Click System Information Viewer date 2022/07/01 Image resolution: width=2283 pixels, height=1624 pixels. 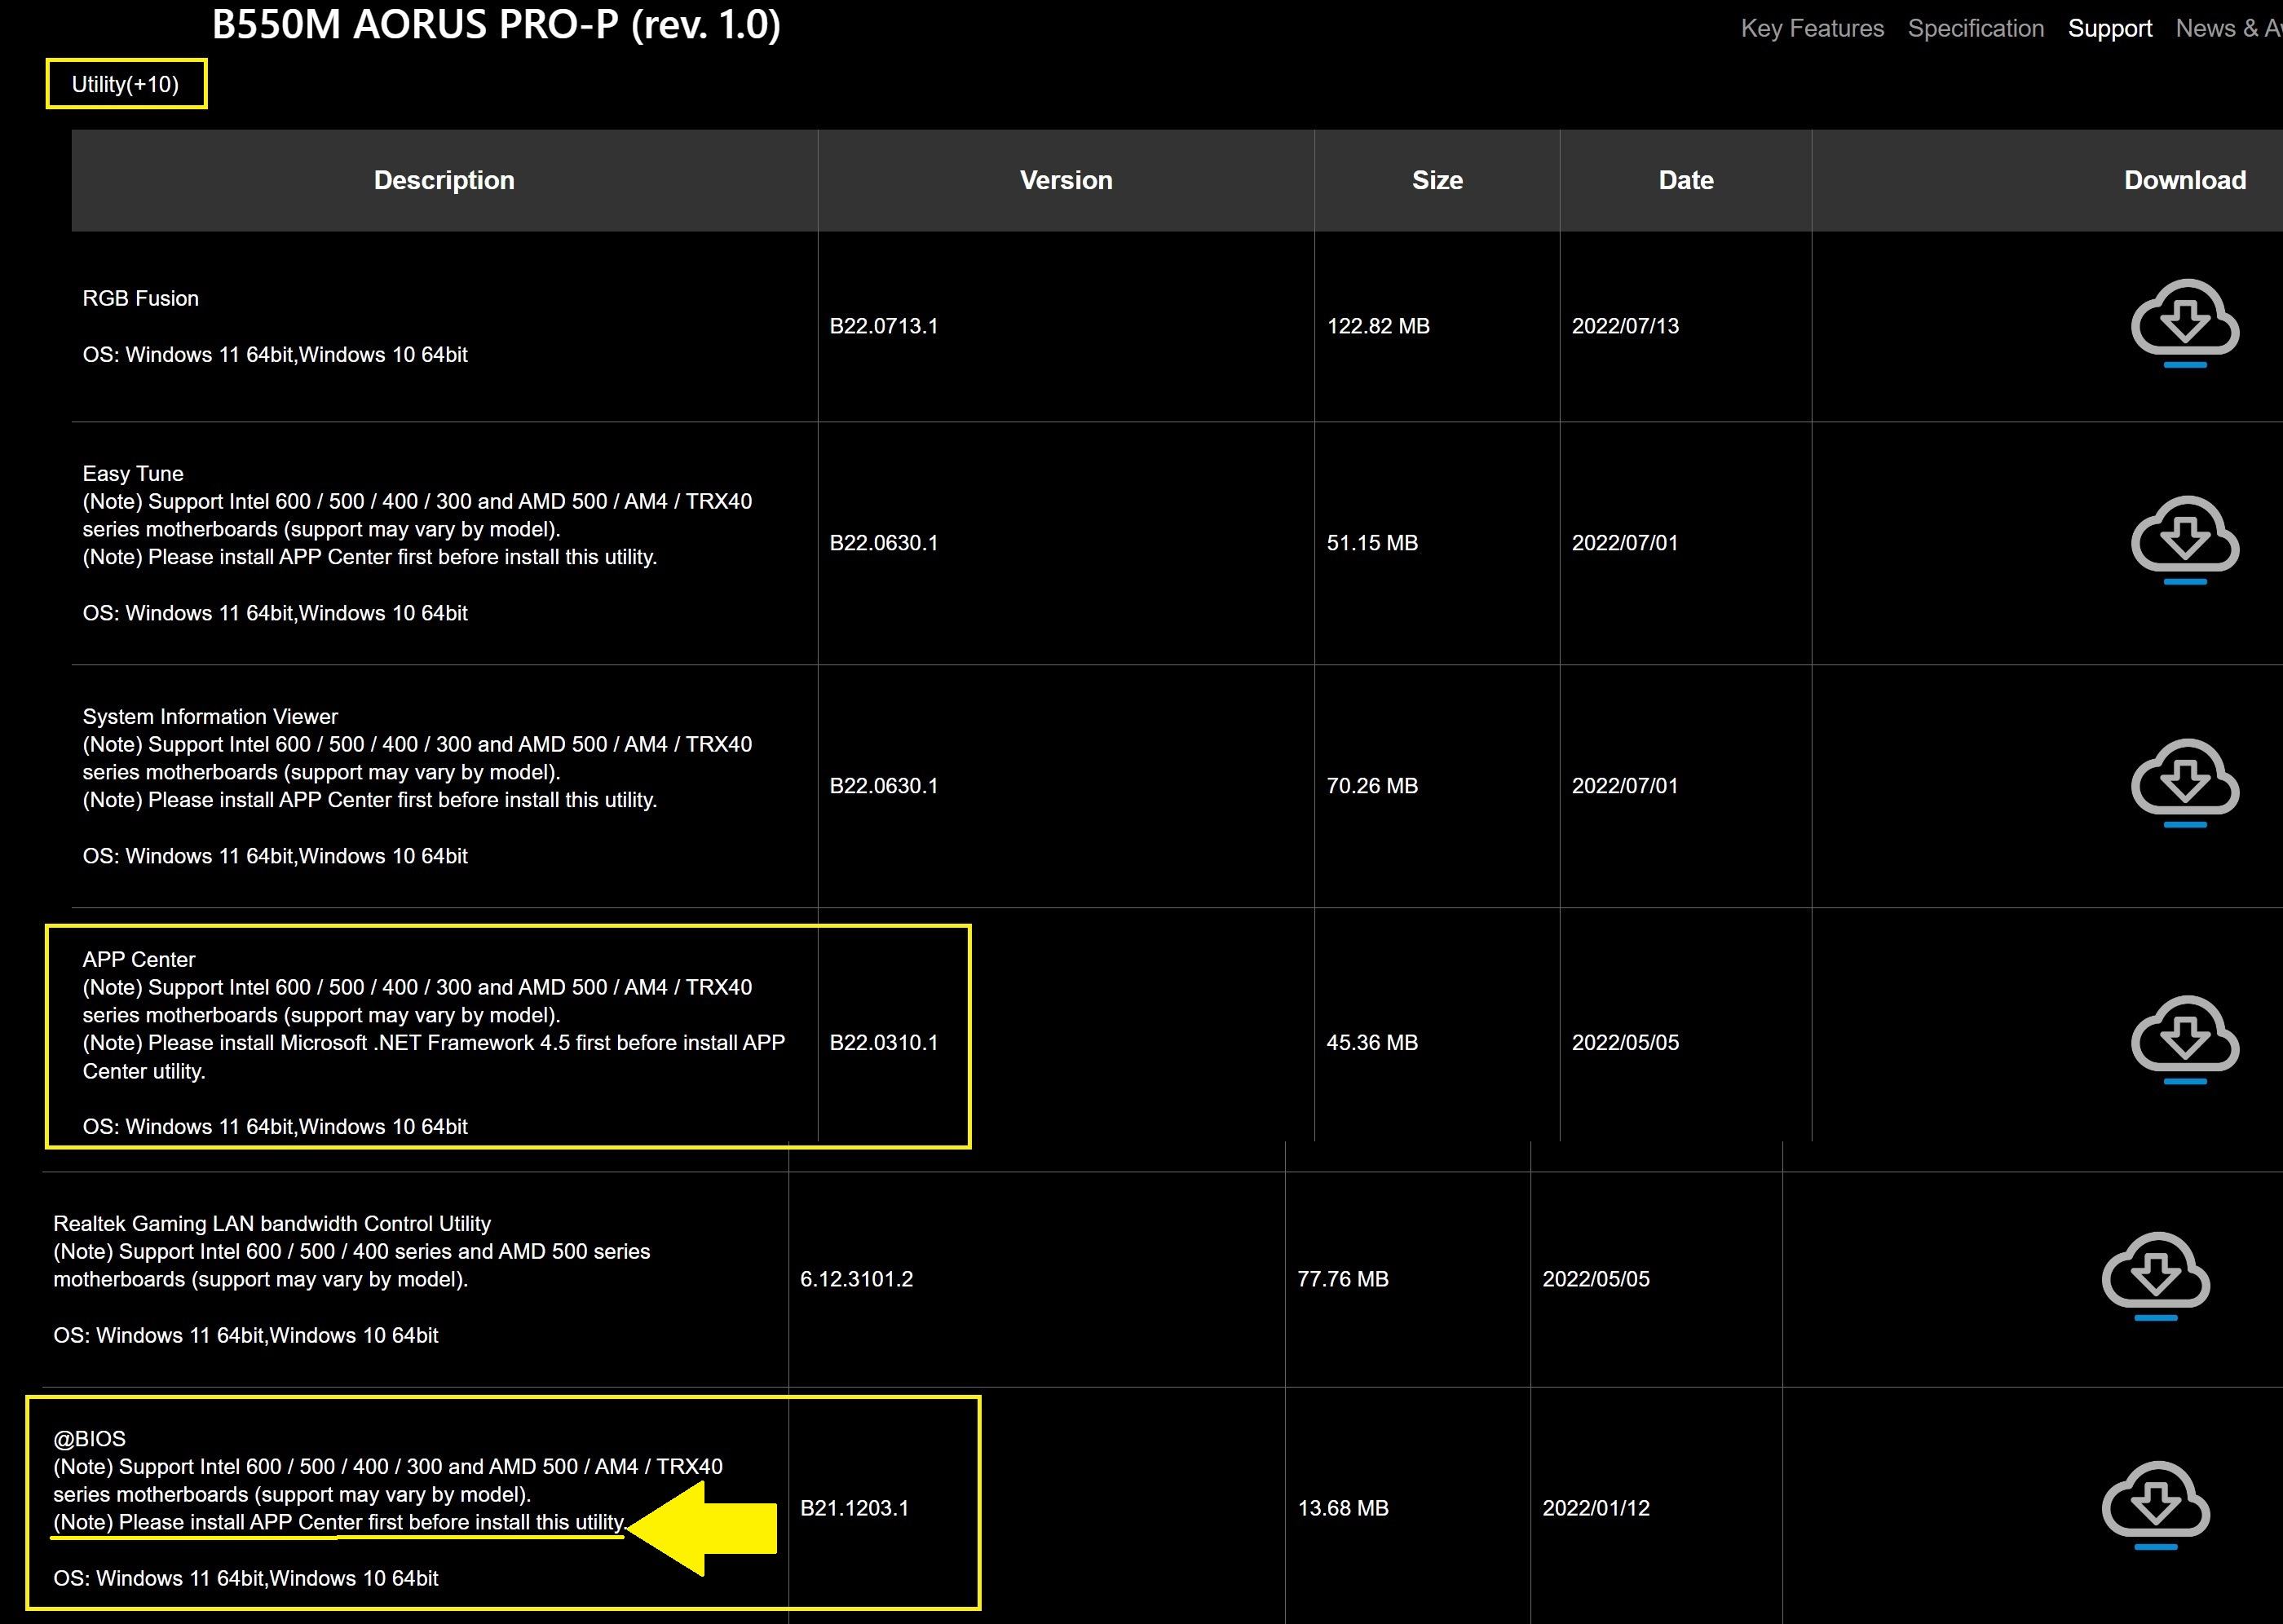1625,786
